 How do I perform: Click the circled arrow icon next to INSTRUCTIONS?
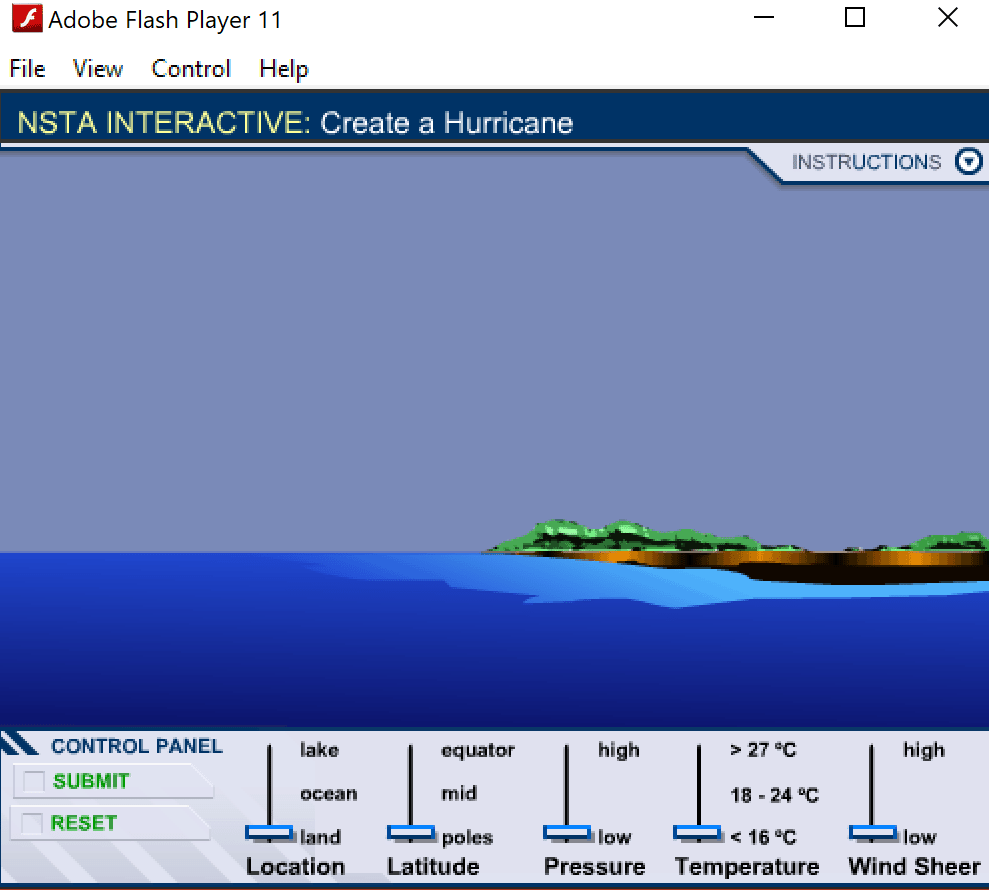click(x=968, y=162)
